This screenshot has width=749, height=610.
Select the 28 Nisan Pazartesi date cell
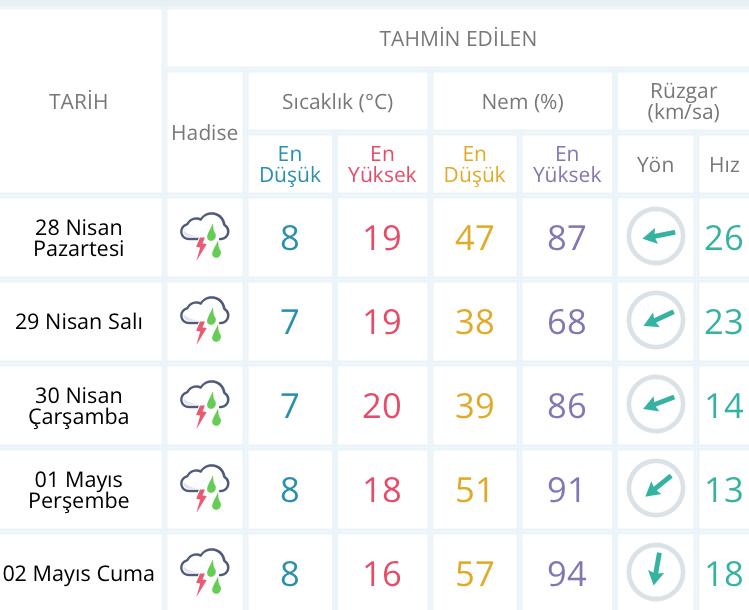(79, 238)
